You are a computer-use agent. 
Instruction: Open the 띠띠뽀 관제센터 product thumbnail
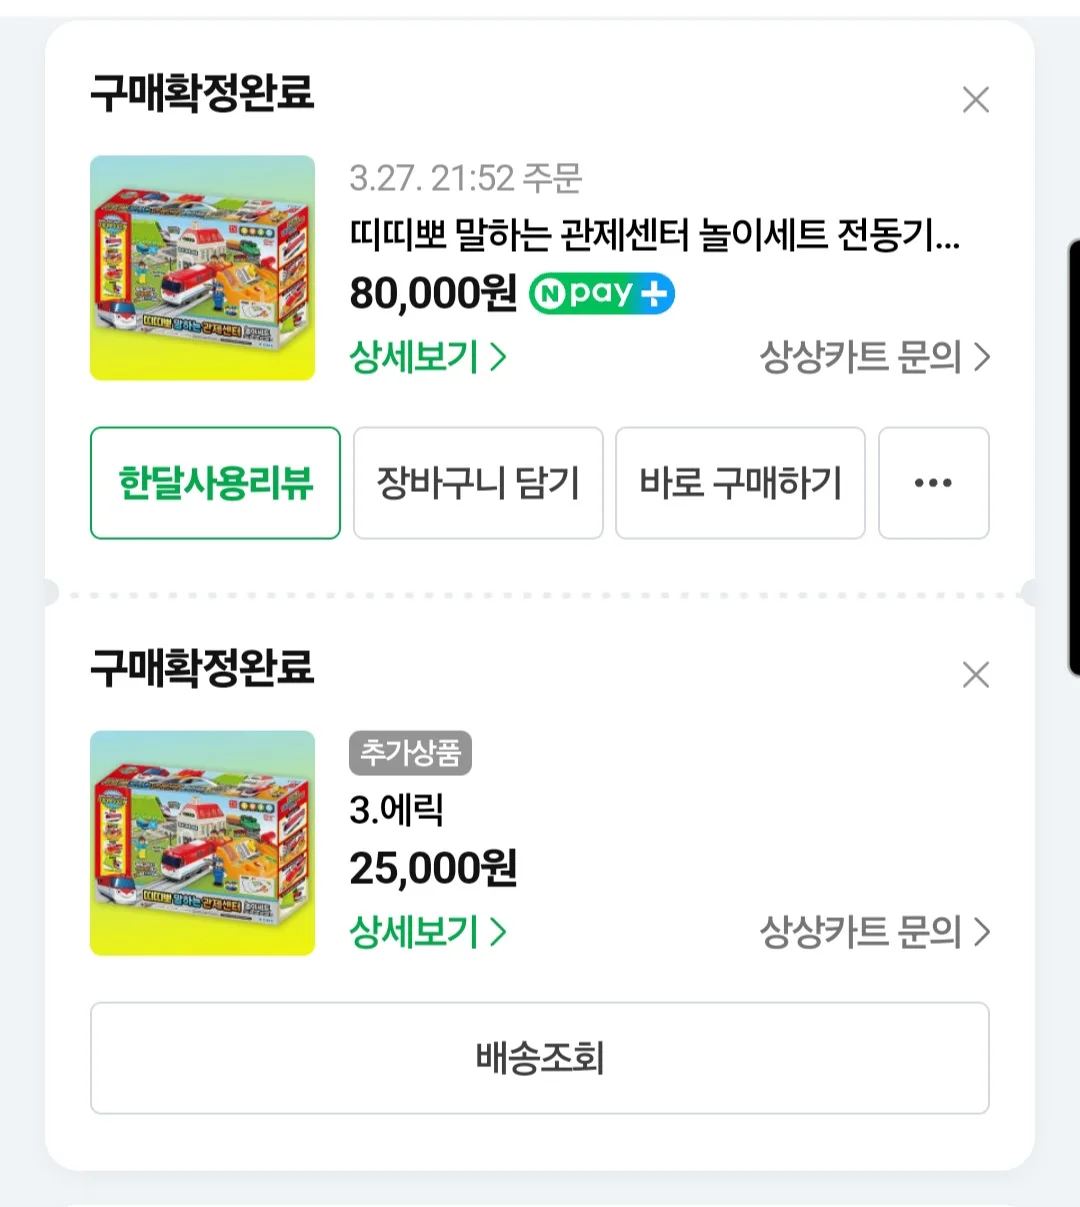coord(202,268)
